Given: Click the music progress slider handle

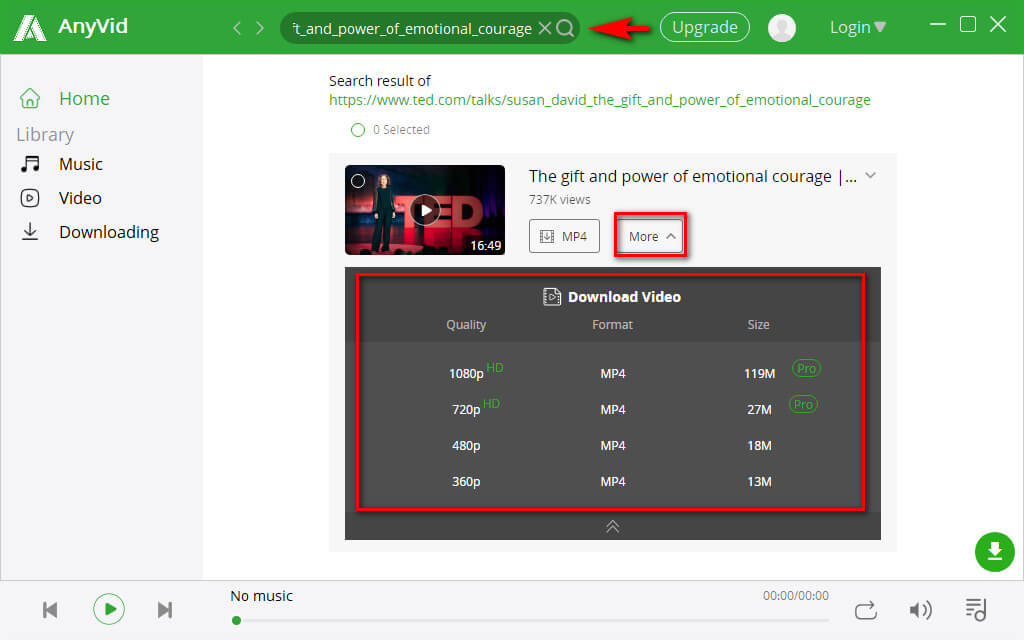Looking at the screenshot, I should pyautogui.click(x=236, y=620).
